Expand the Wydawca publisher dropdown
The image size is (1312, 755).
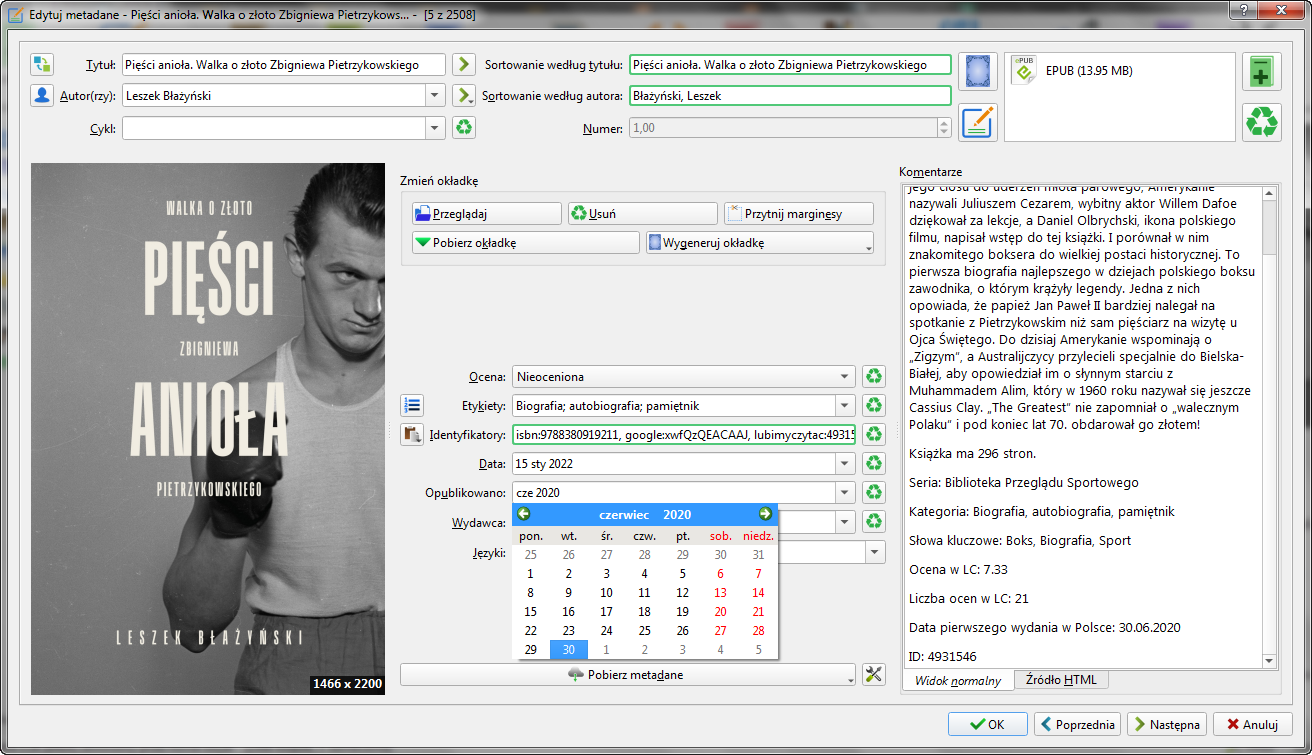coord(847,522)
